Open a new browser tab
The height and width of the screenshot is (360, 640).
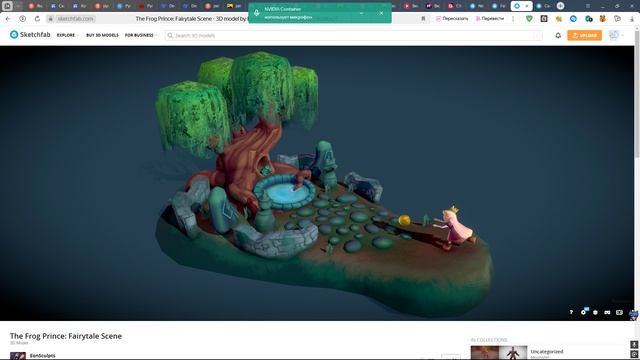coord(560,6)
